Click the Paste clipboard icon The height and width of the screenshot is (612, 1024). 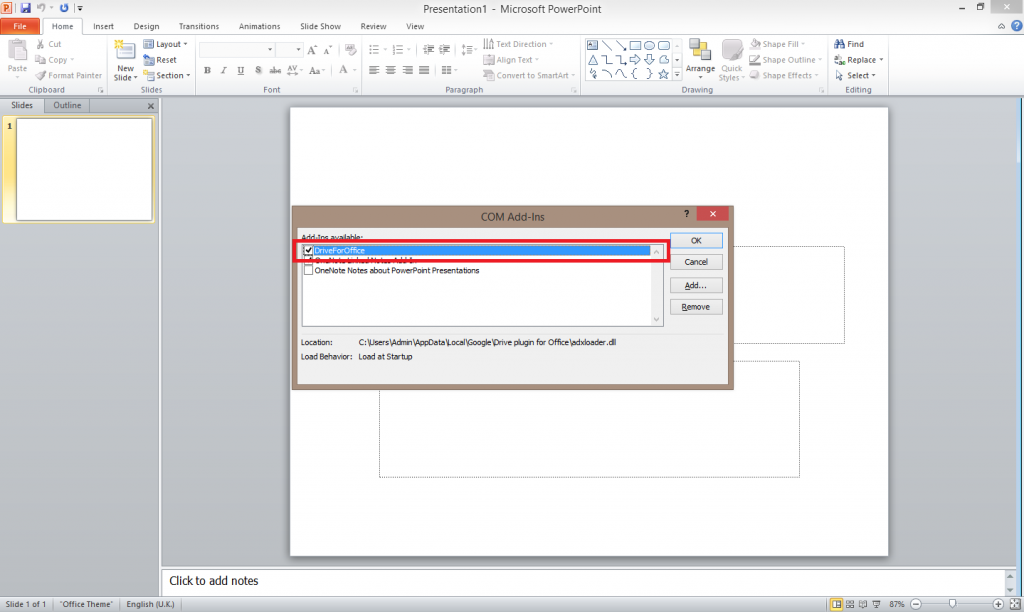pyautogui.click(x=17, y=50)
